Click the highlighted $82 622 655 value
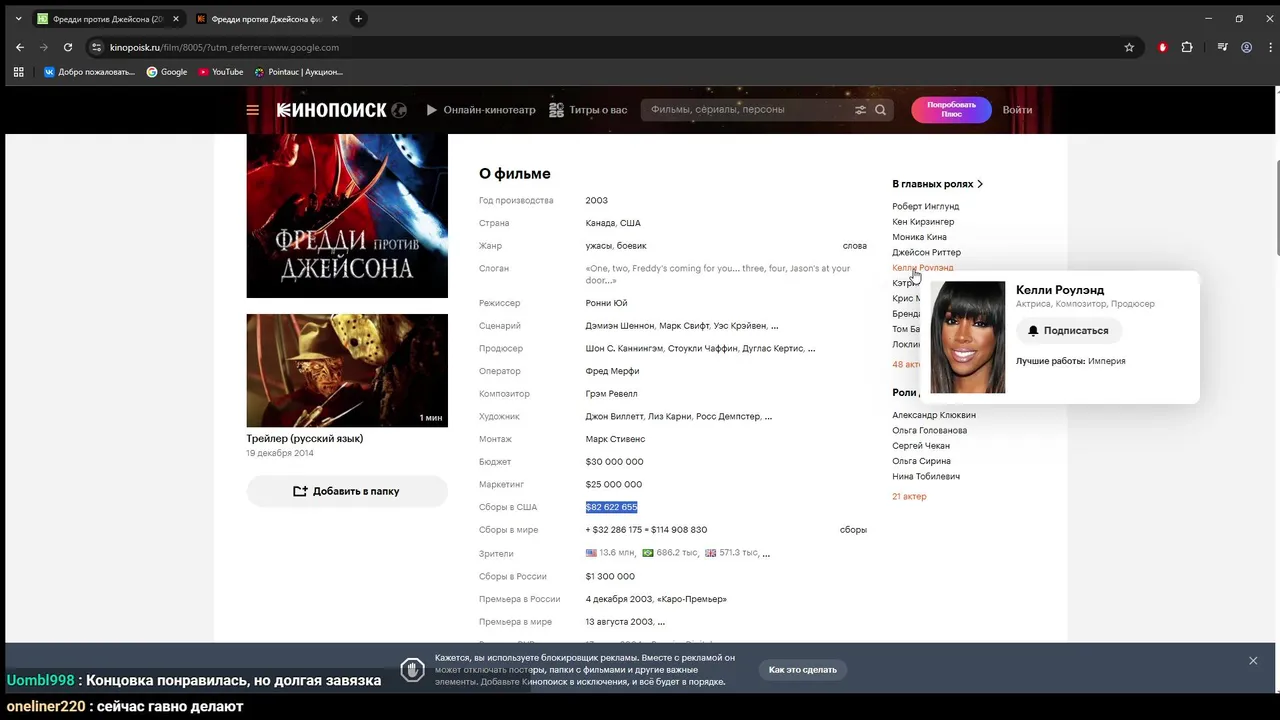This screenshot has height=720, width=1280. click(611, 507)
